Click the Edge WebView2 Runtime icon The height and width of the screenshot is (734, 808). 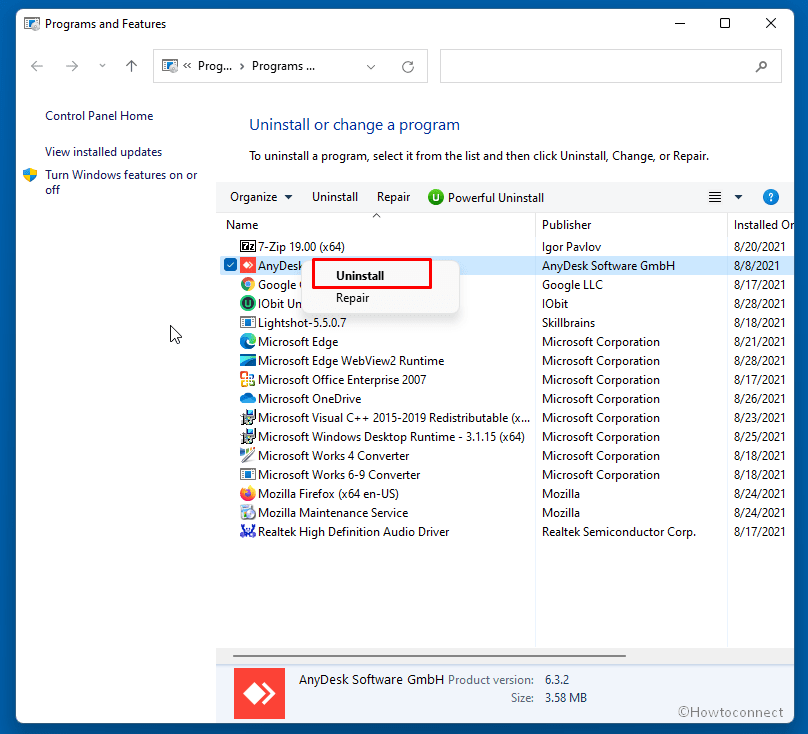point(248,360)
